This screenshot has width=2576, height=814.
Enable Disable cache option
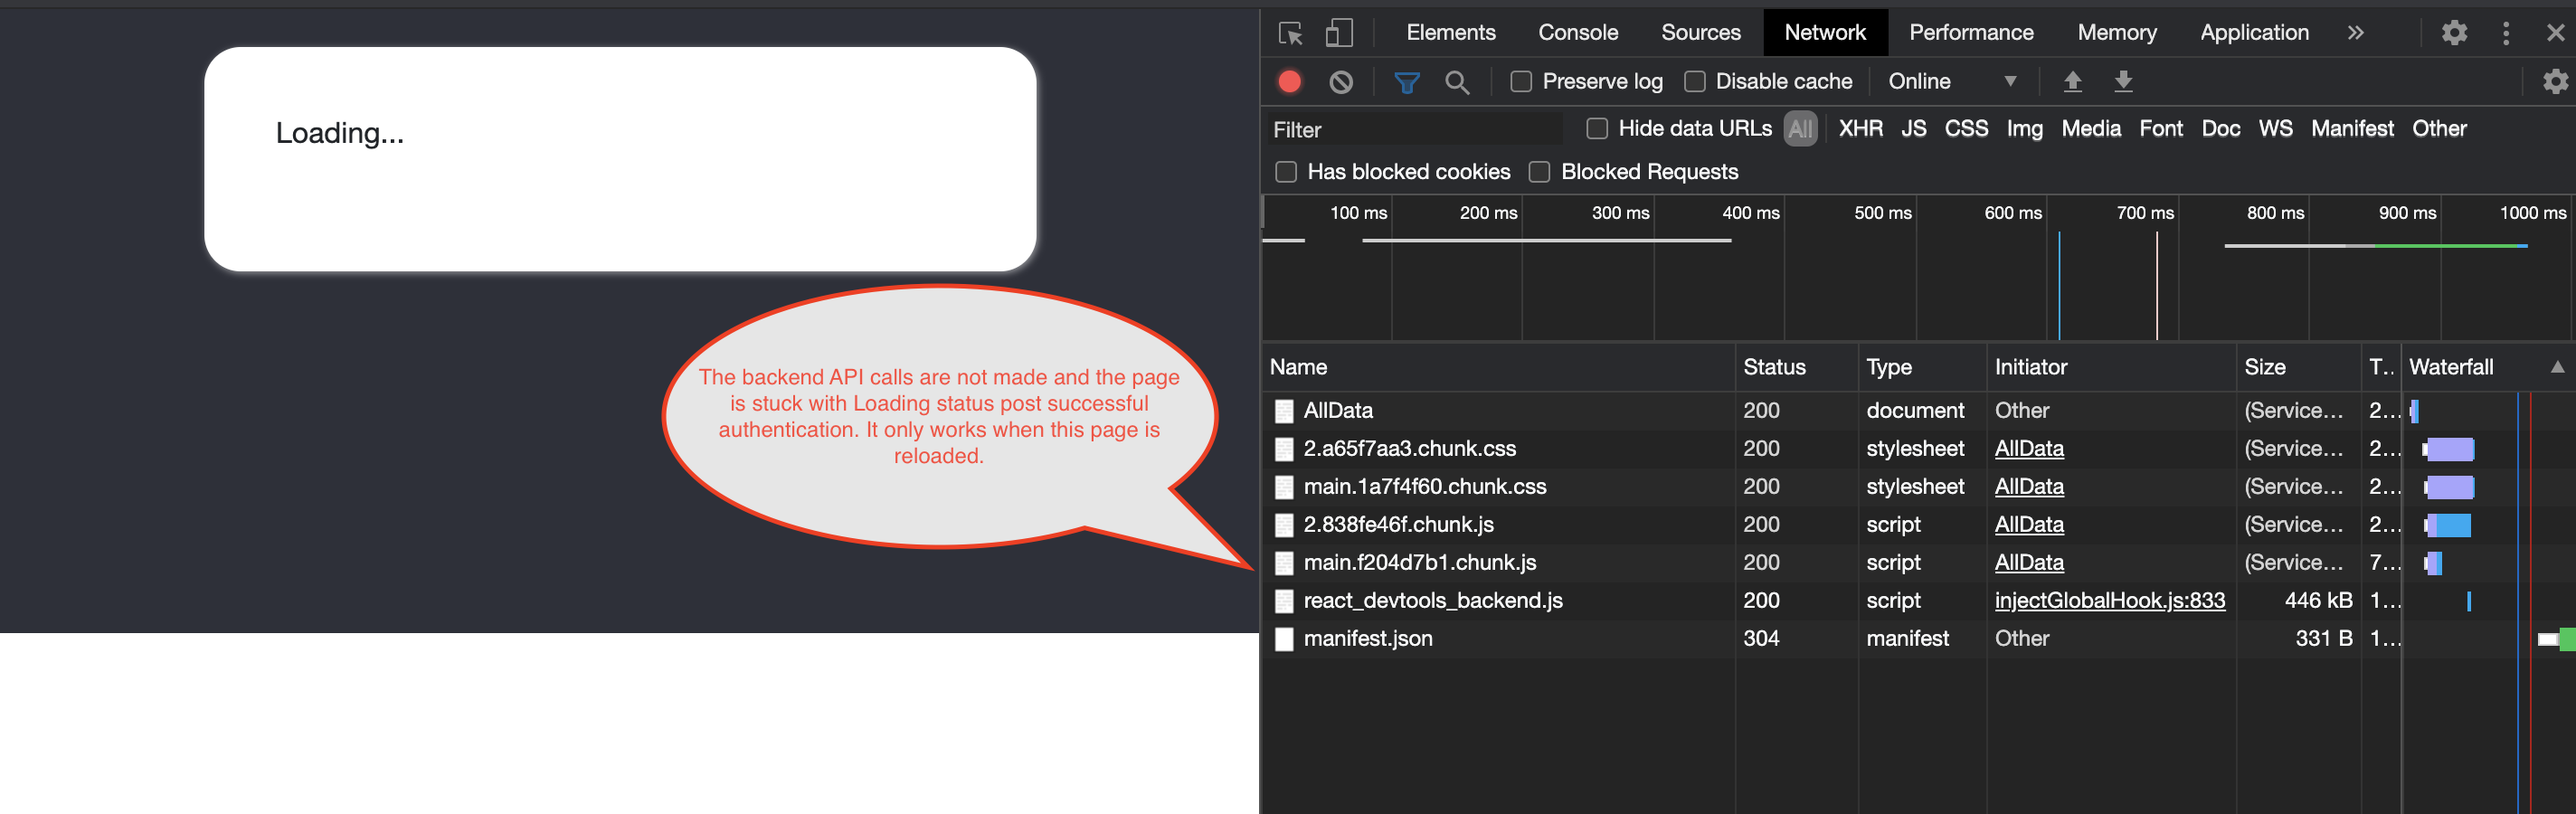(1694, 82)
